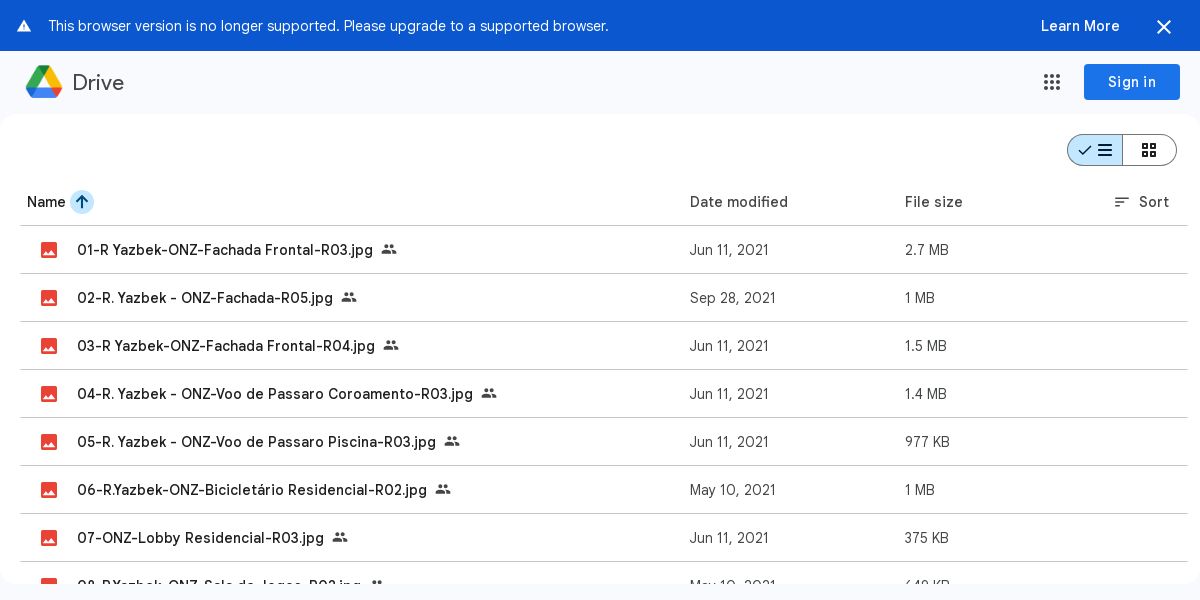Click image icon for Voo de Passaro Piscina-R03.jpg
Image resolution: width=1200 pixels, height=600 pixels.
pyautogui.click(x=49, y=442)
